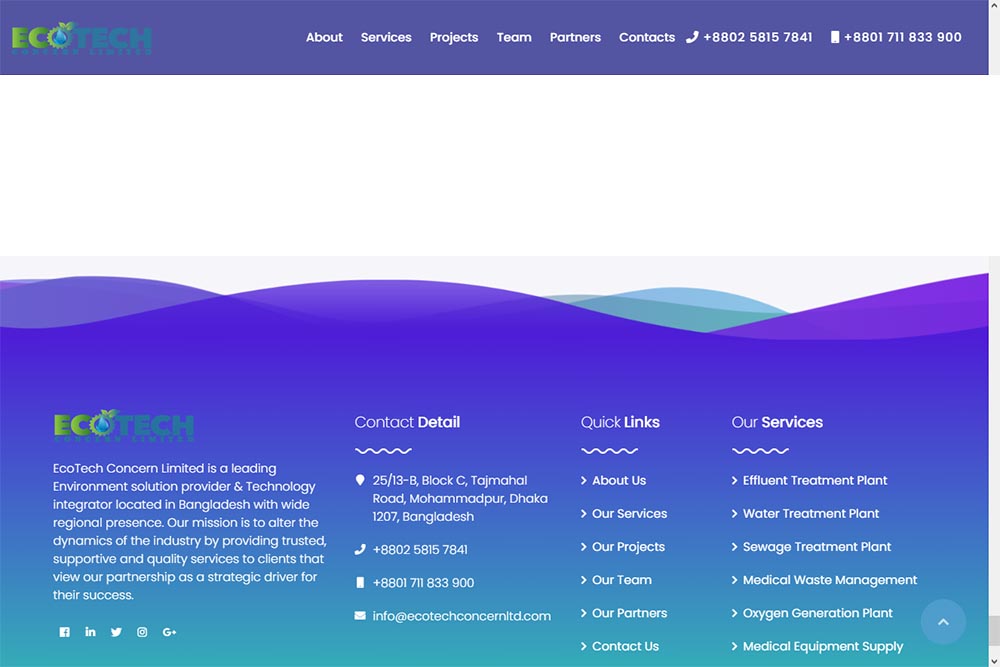Go to Services in top navigation
This screenshot has width=1000, height=667.
pyautogui.click(x=386, y=37)
